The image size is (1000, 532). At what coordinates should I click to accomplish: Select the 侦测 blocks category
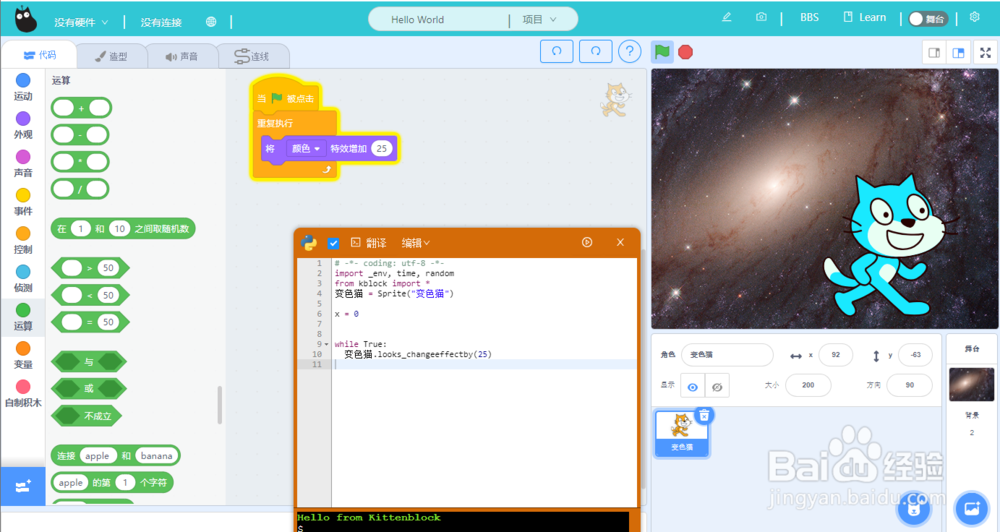(x=23, y=279)
